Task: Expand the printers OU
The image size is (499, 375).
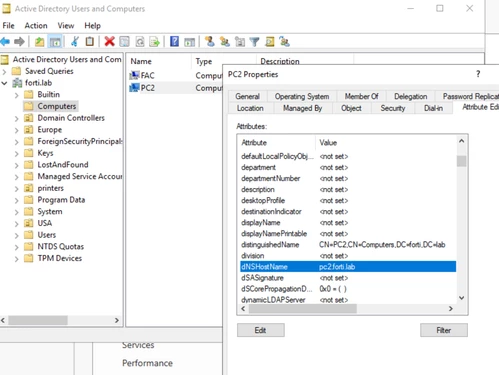Action: (x=17, y=189)
